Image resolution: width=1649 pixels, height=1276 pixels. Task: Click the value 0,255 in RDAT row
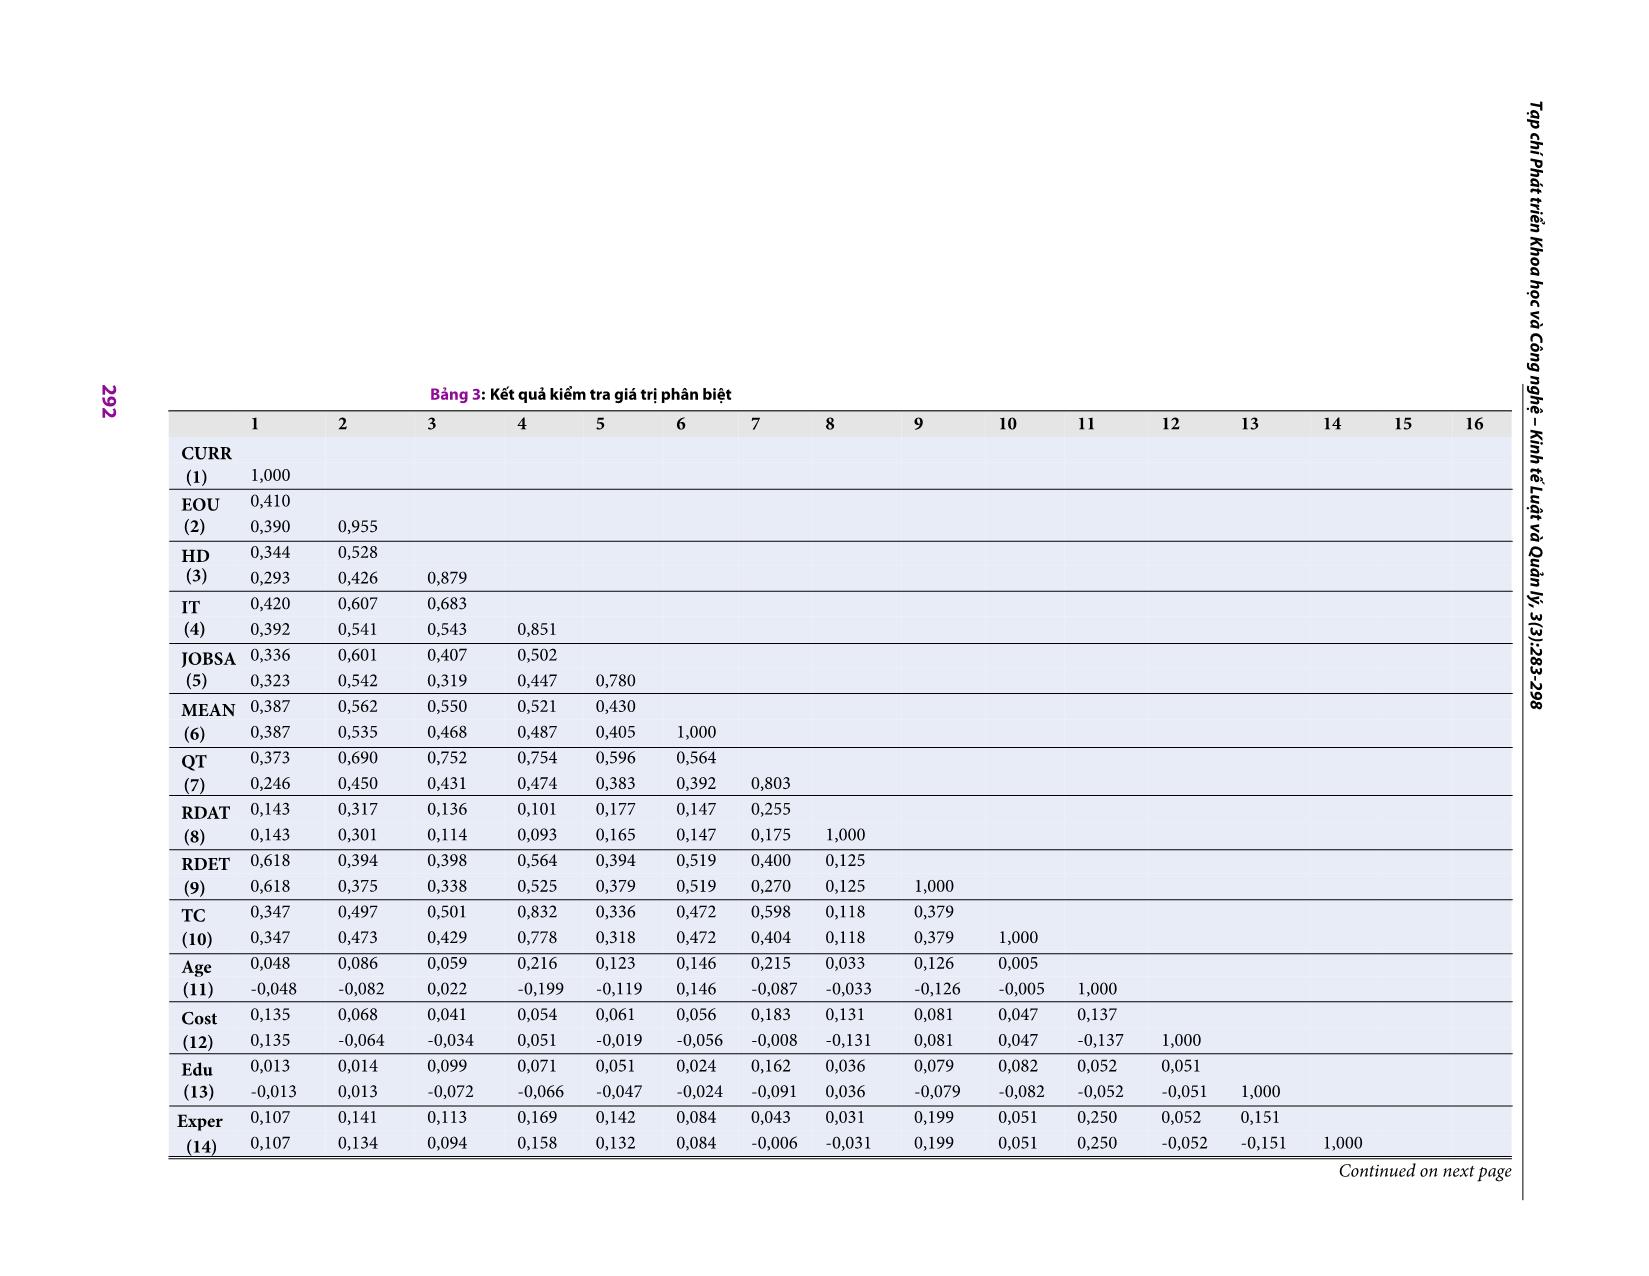pyautogui.click(x=771, y=809)
